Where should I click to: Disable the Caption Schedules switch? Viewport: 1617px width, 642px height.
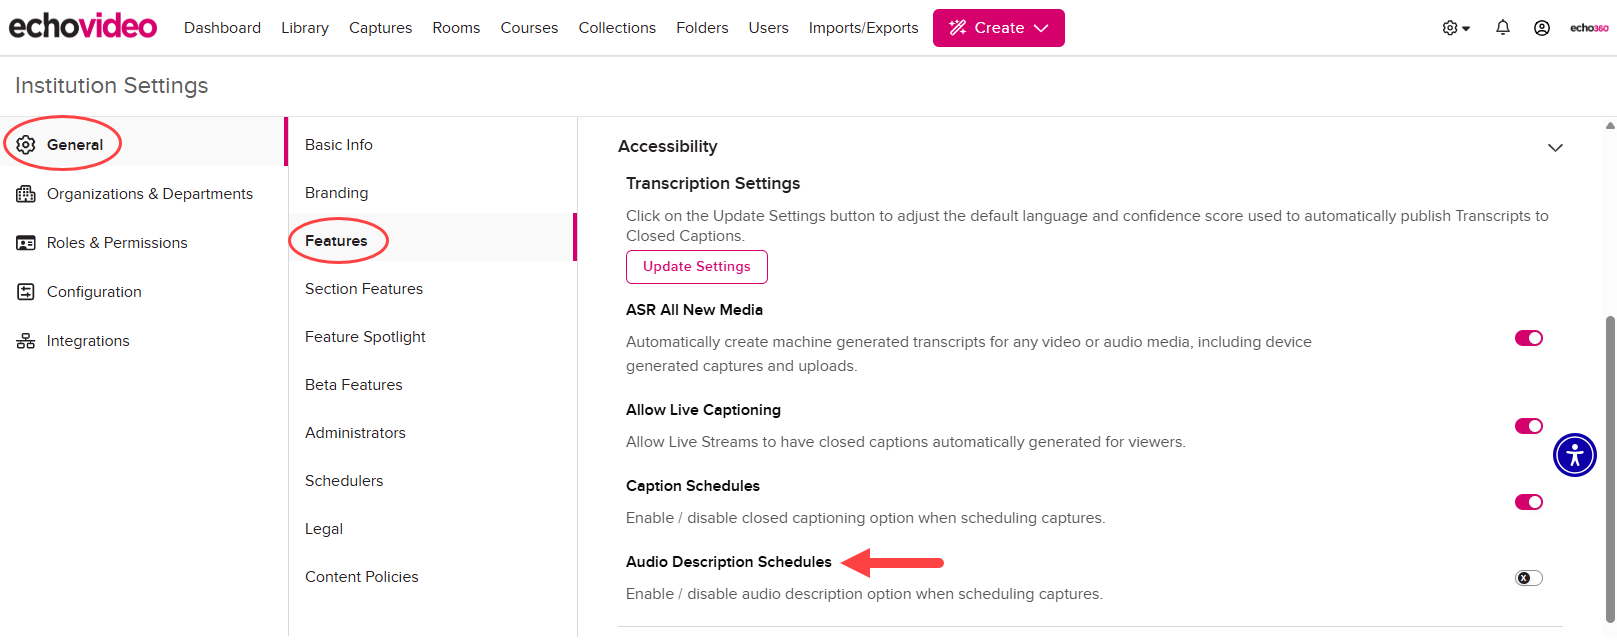click(1528, 501)
